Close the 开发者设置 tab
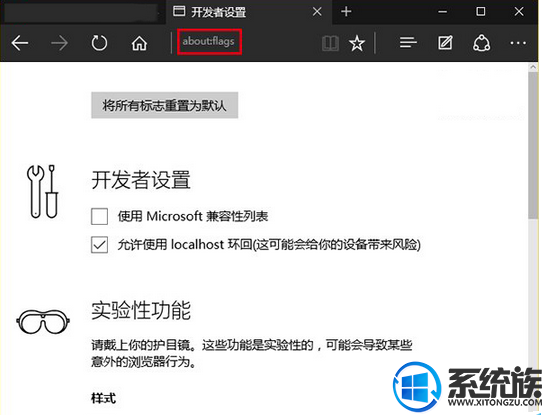This screenshot has width=542, height=415. tap(317, 12)
